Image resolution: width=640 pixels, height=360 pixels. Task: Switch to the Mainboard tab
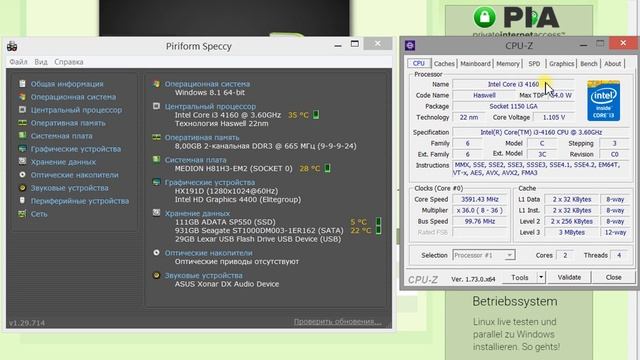tap(476, 64)
